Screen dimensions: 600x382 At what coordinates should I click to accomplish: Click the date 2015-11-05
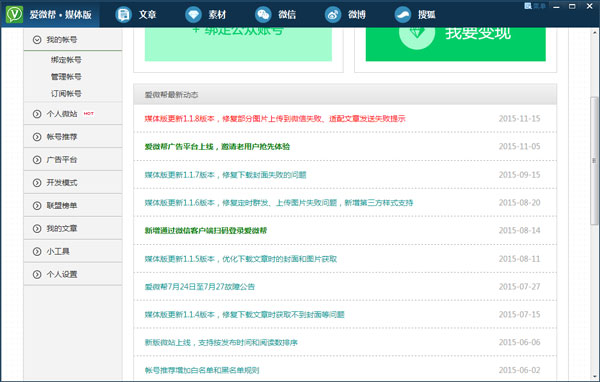(519, 147)
